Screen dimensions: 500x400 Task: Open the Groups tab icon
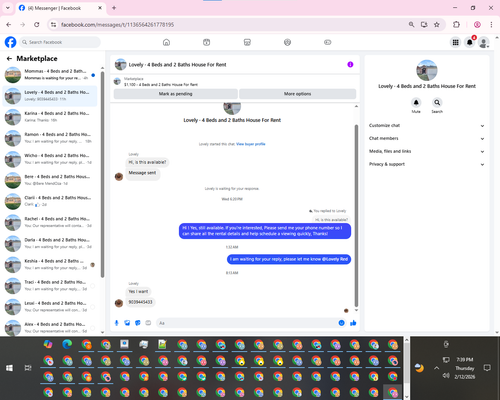pyautogui.click(x=287, y=42)
